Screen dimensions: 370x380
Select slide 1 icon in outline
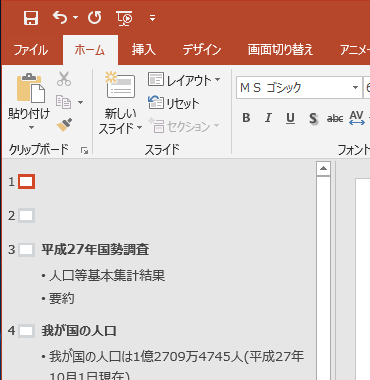coord(27,182)
